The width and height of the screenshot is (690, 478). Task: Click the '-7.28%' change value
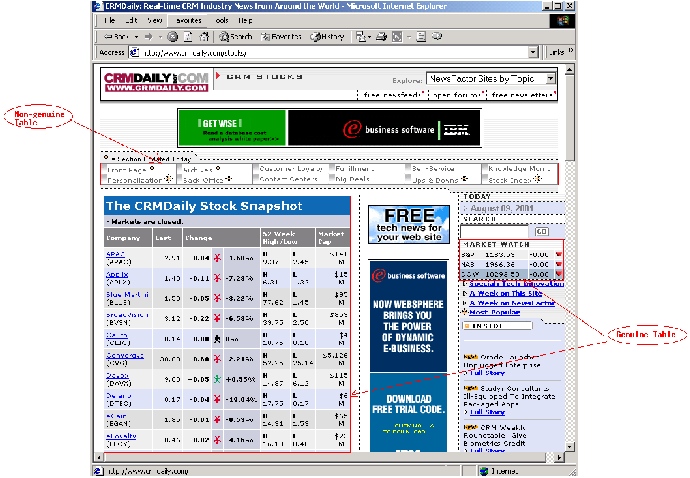pos(240,278)
